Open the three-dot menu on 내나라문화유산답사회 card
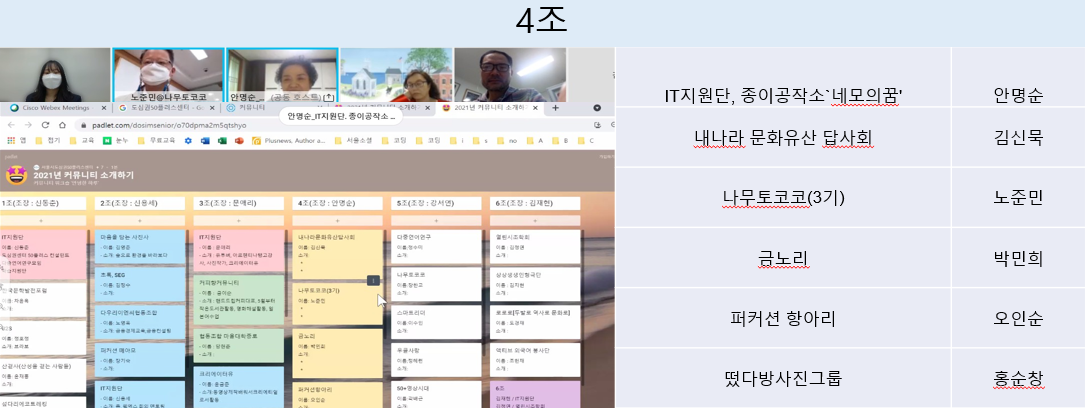 pos(373,280)
